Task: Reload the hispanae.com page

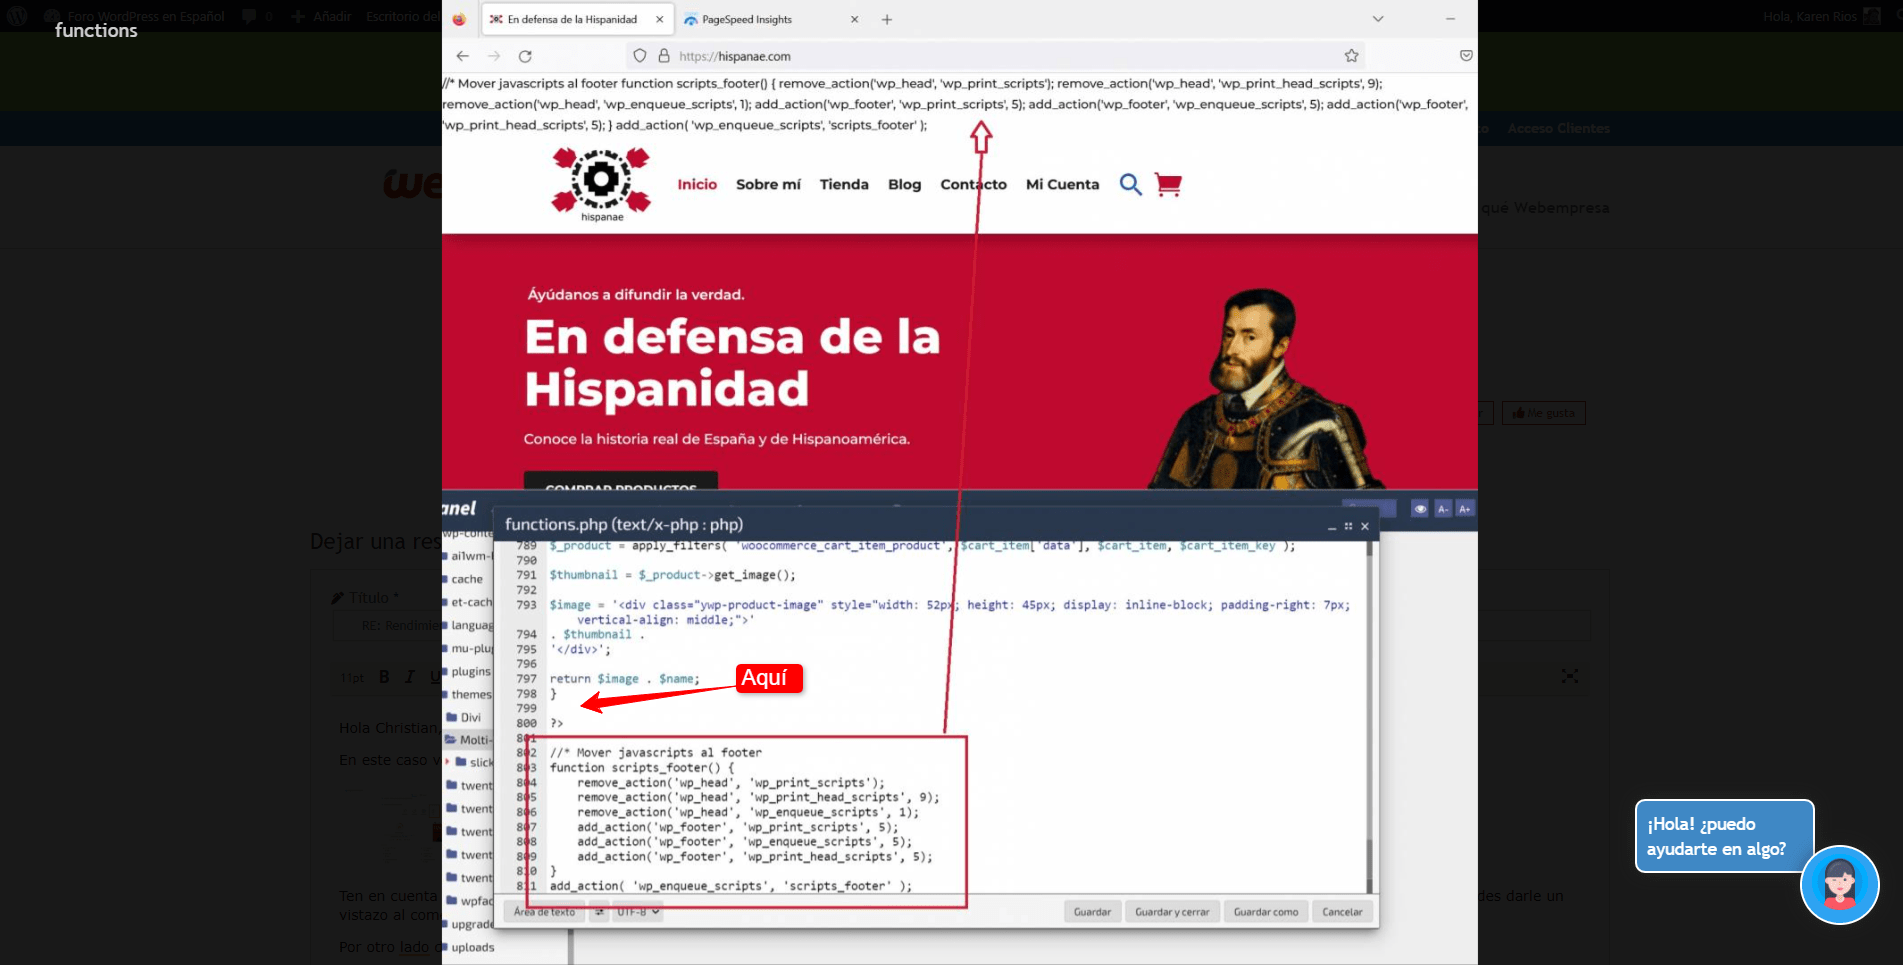Action: (x=525, y=56)
